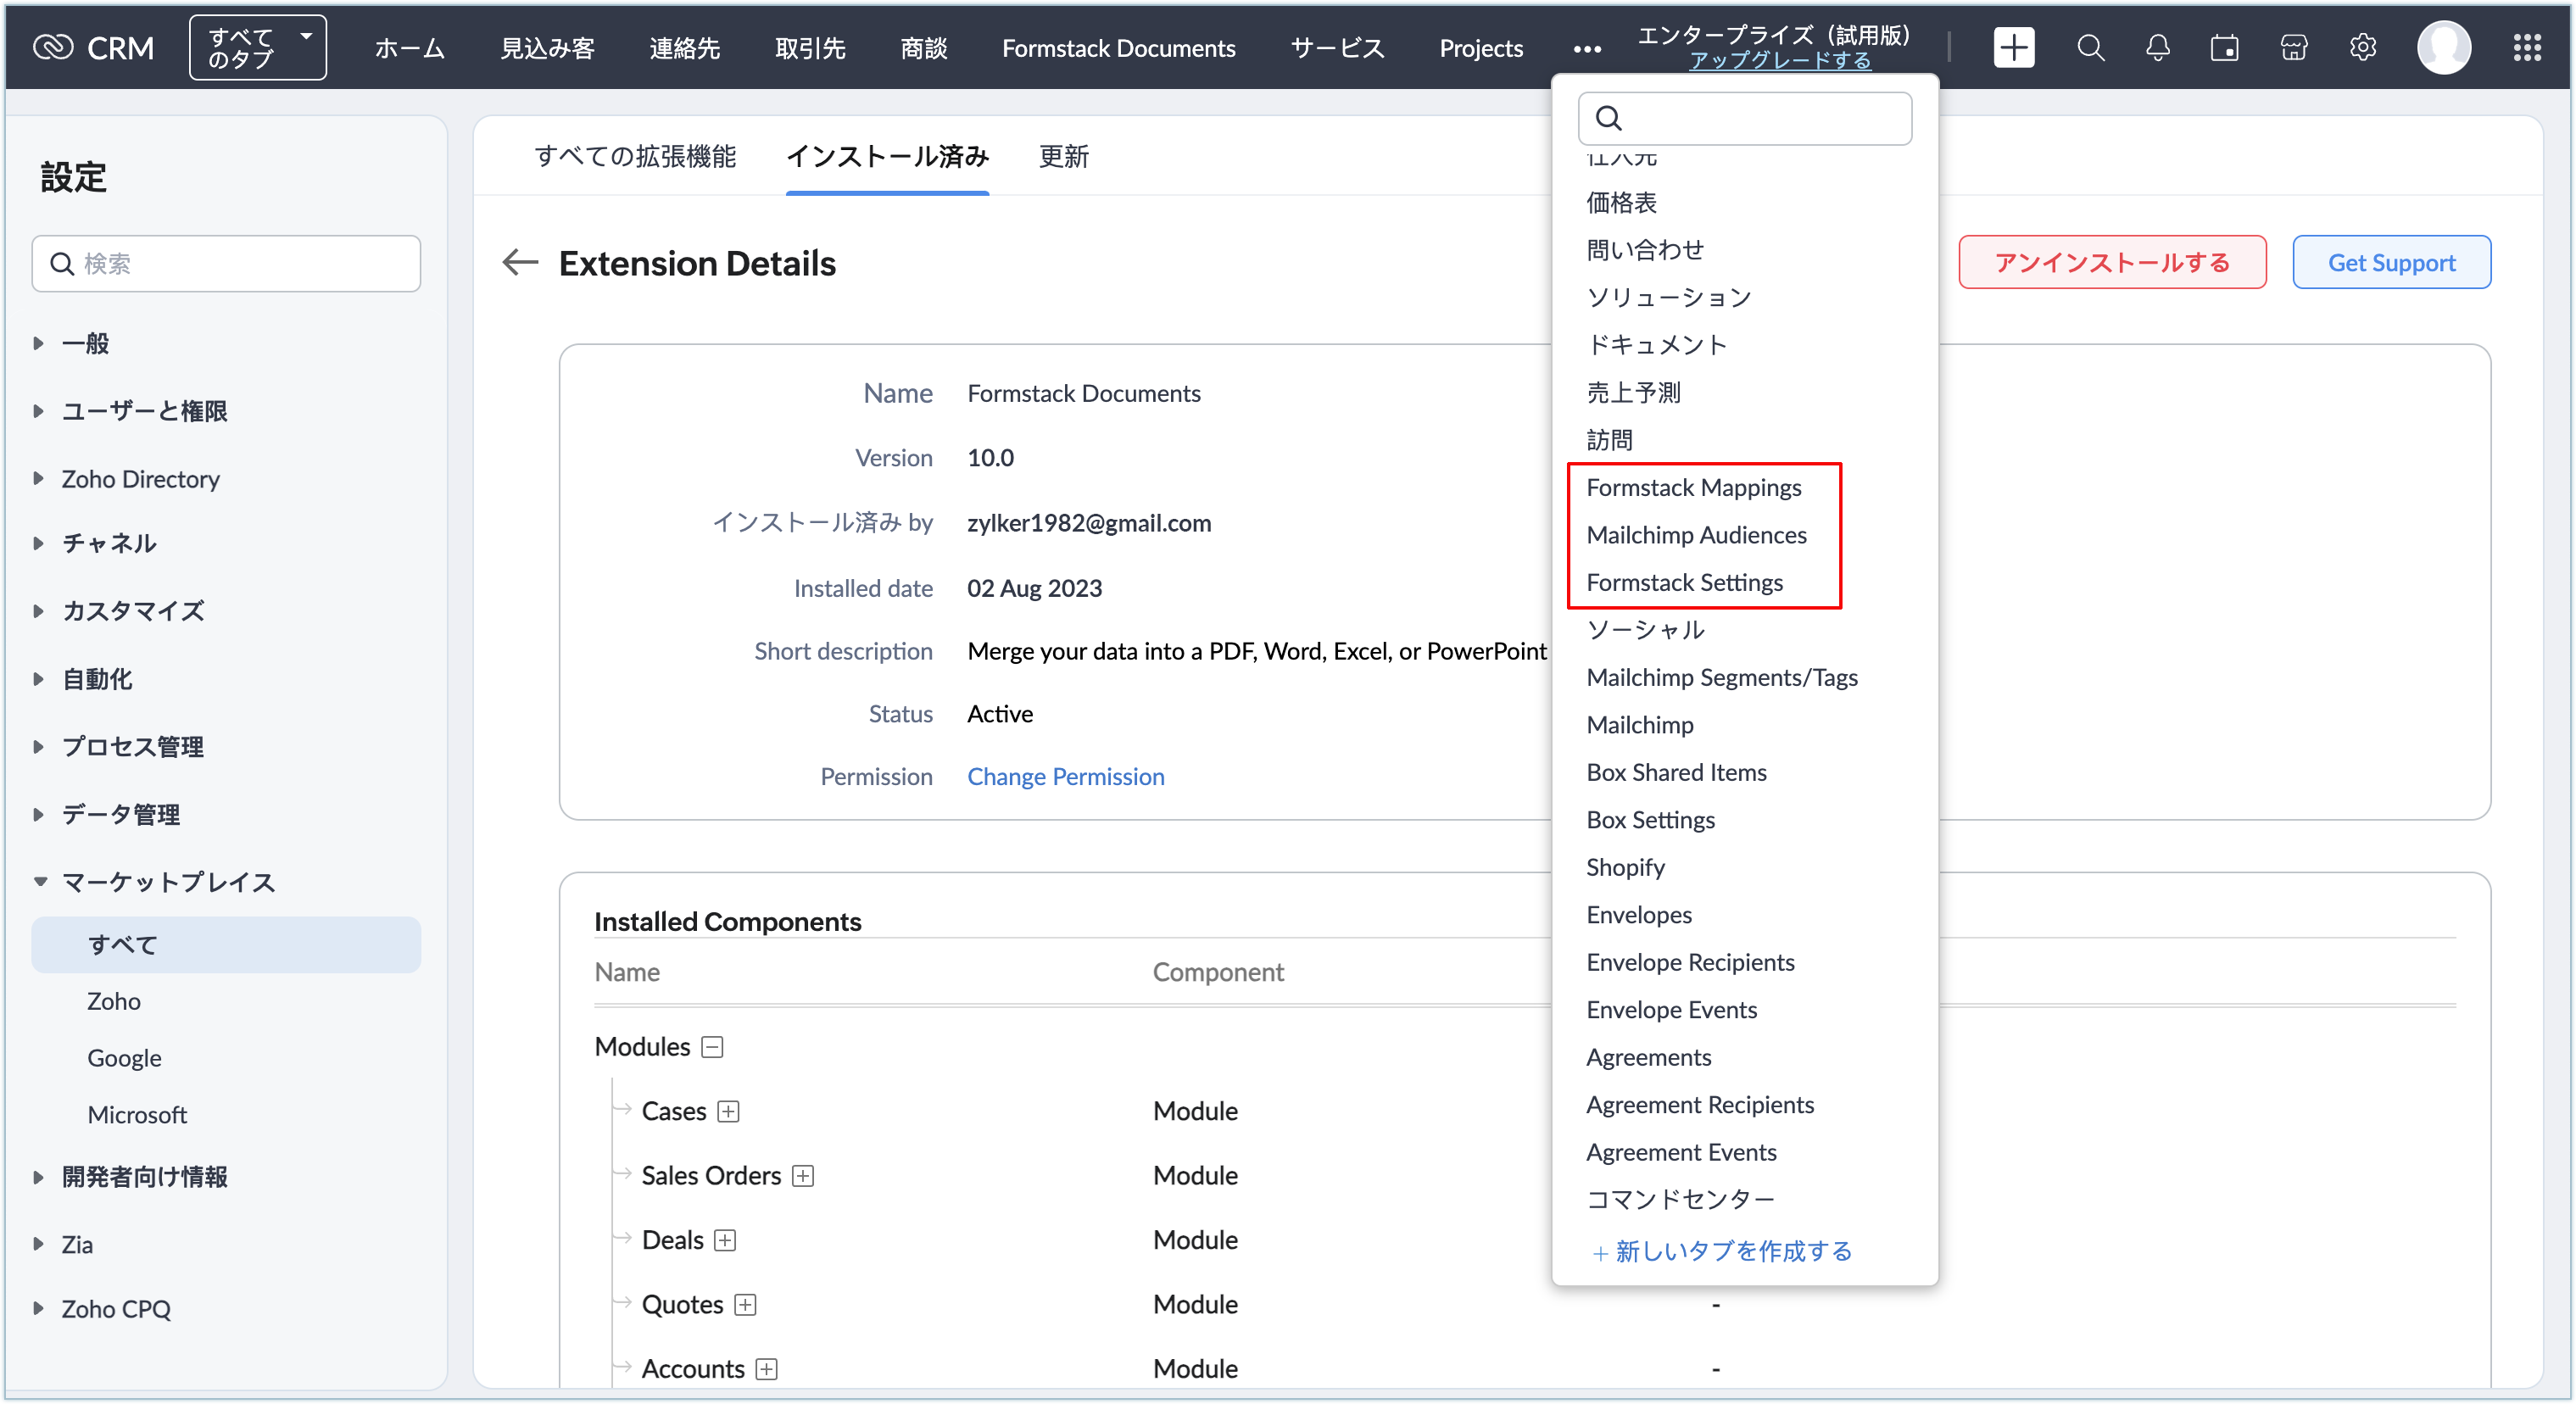Click アンインストールする button
Viewport: 2576px width, 1404px height.
pyautogui.click(x=2111, y=262)
